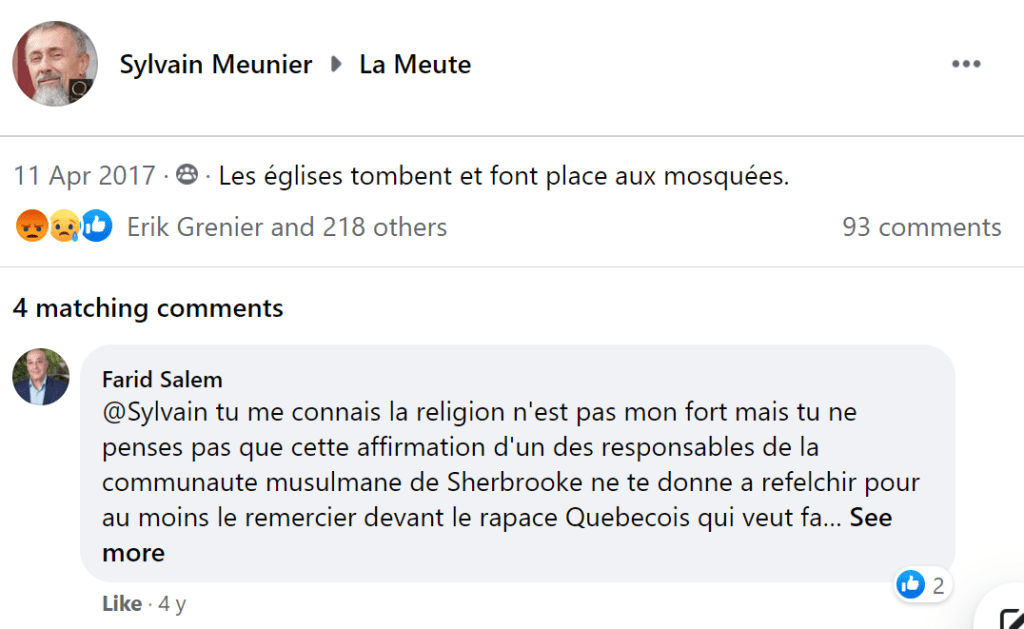The image size is (1024, 629).
Task: Show who reacted: Erik Grenier and 218 others
Action: (x=287, y=227)
